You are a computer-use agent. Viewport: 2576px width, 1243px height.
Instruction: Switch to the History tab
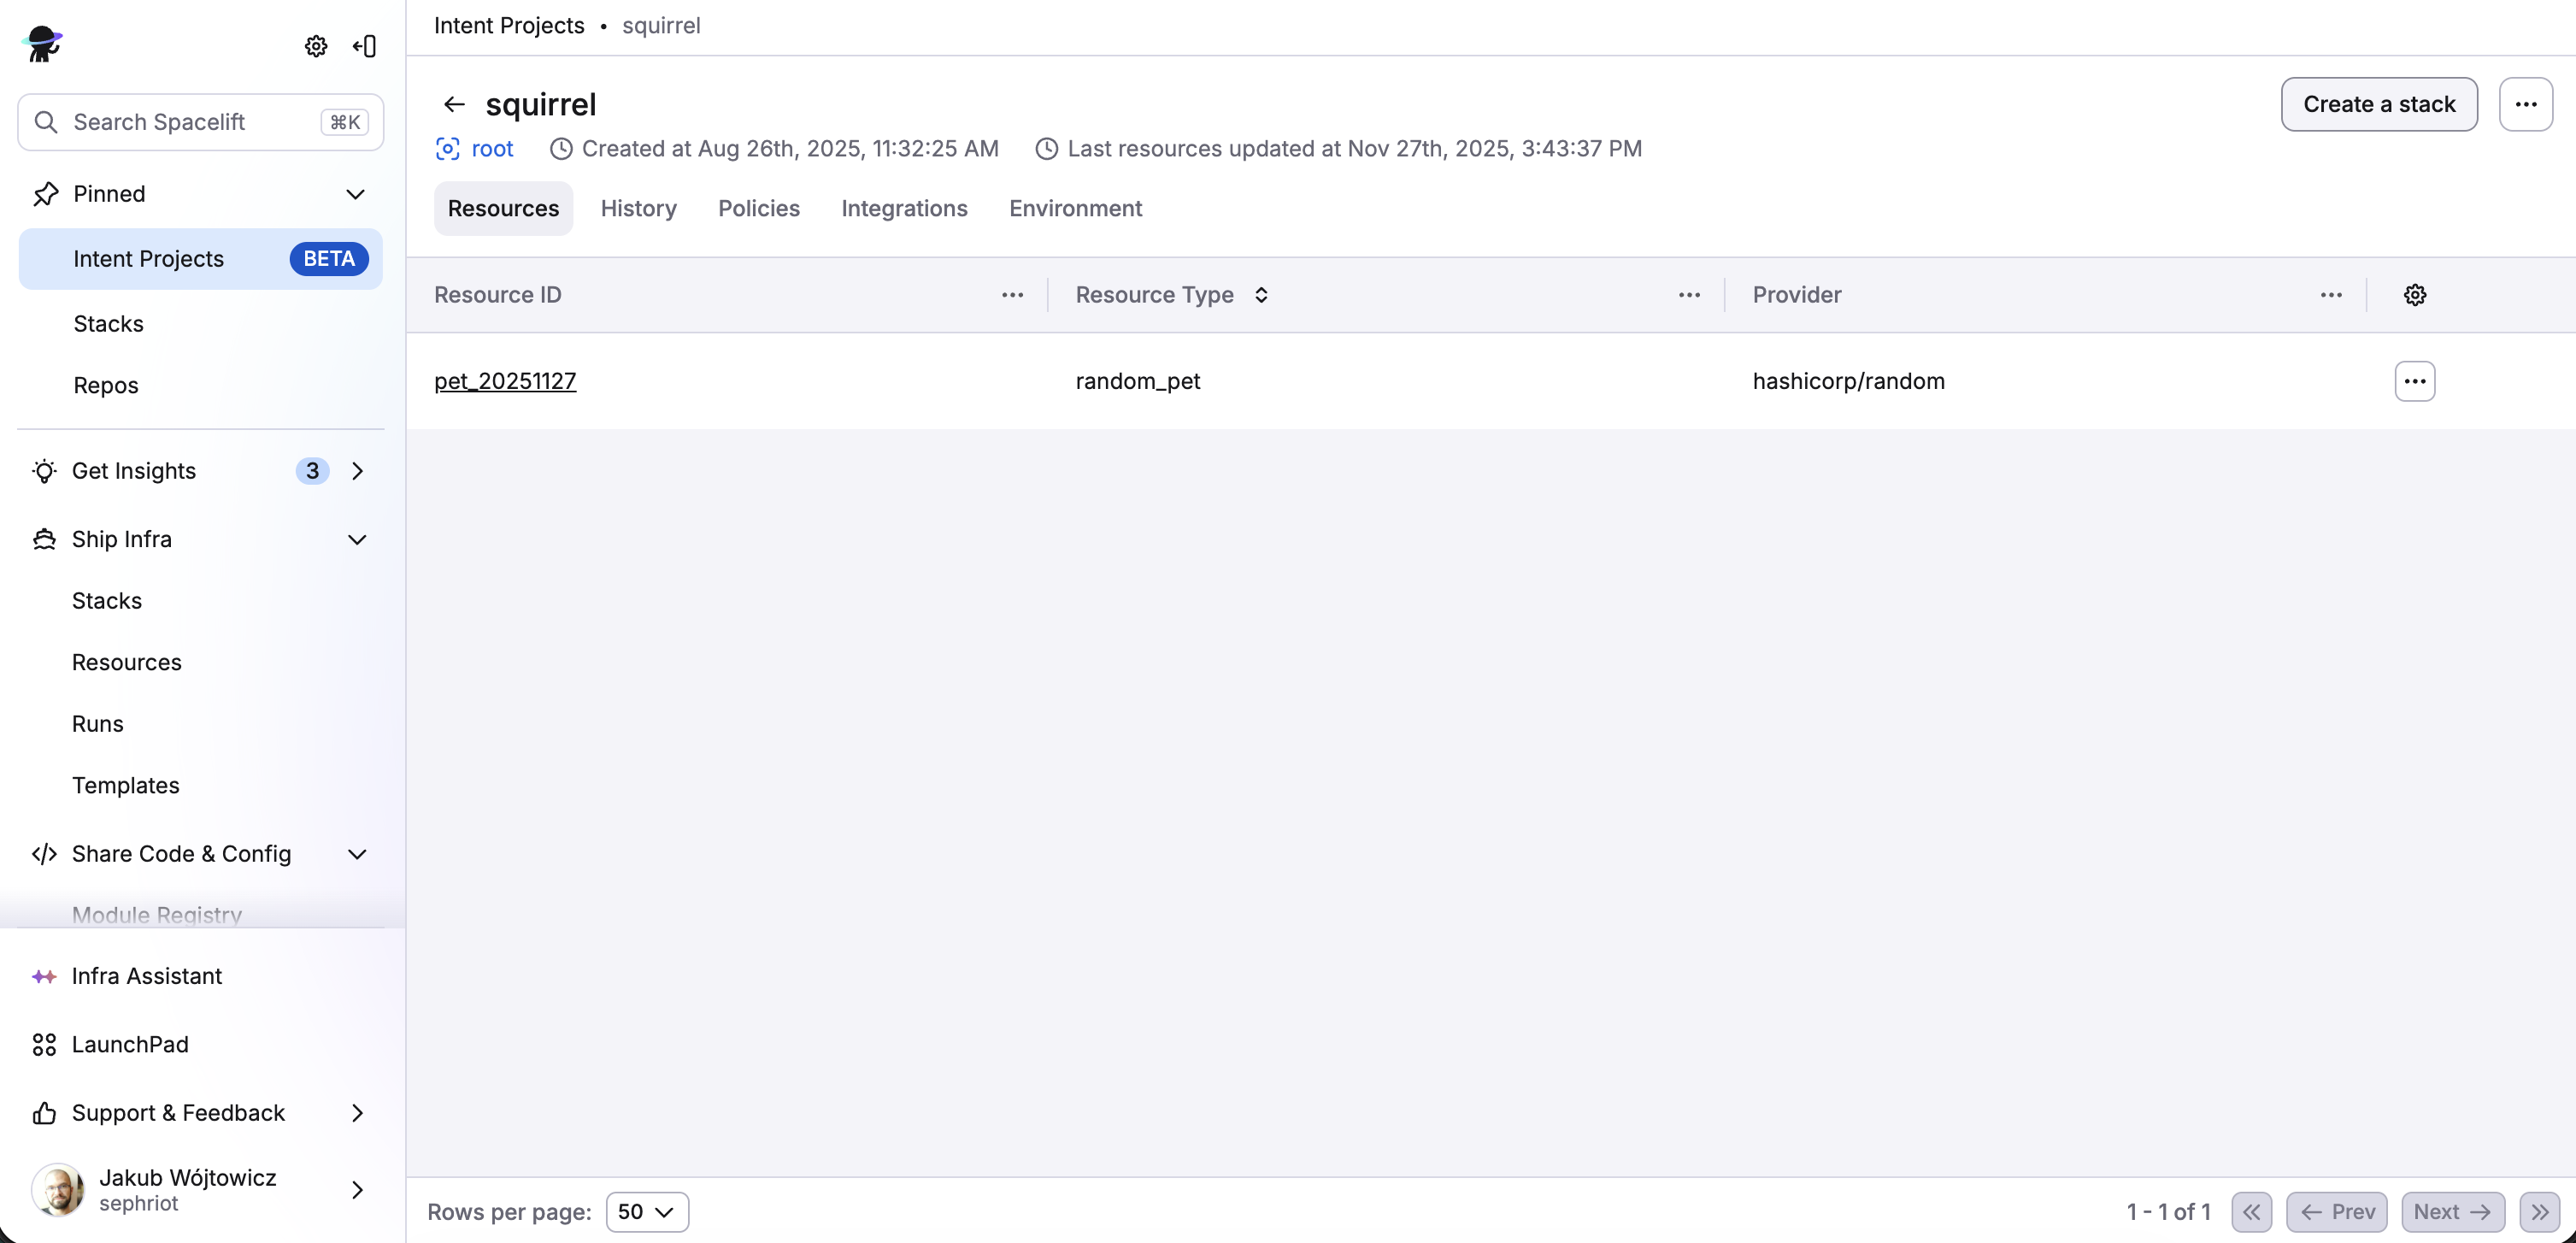[x=638, y=208]
